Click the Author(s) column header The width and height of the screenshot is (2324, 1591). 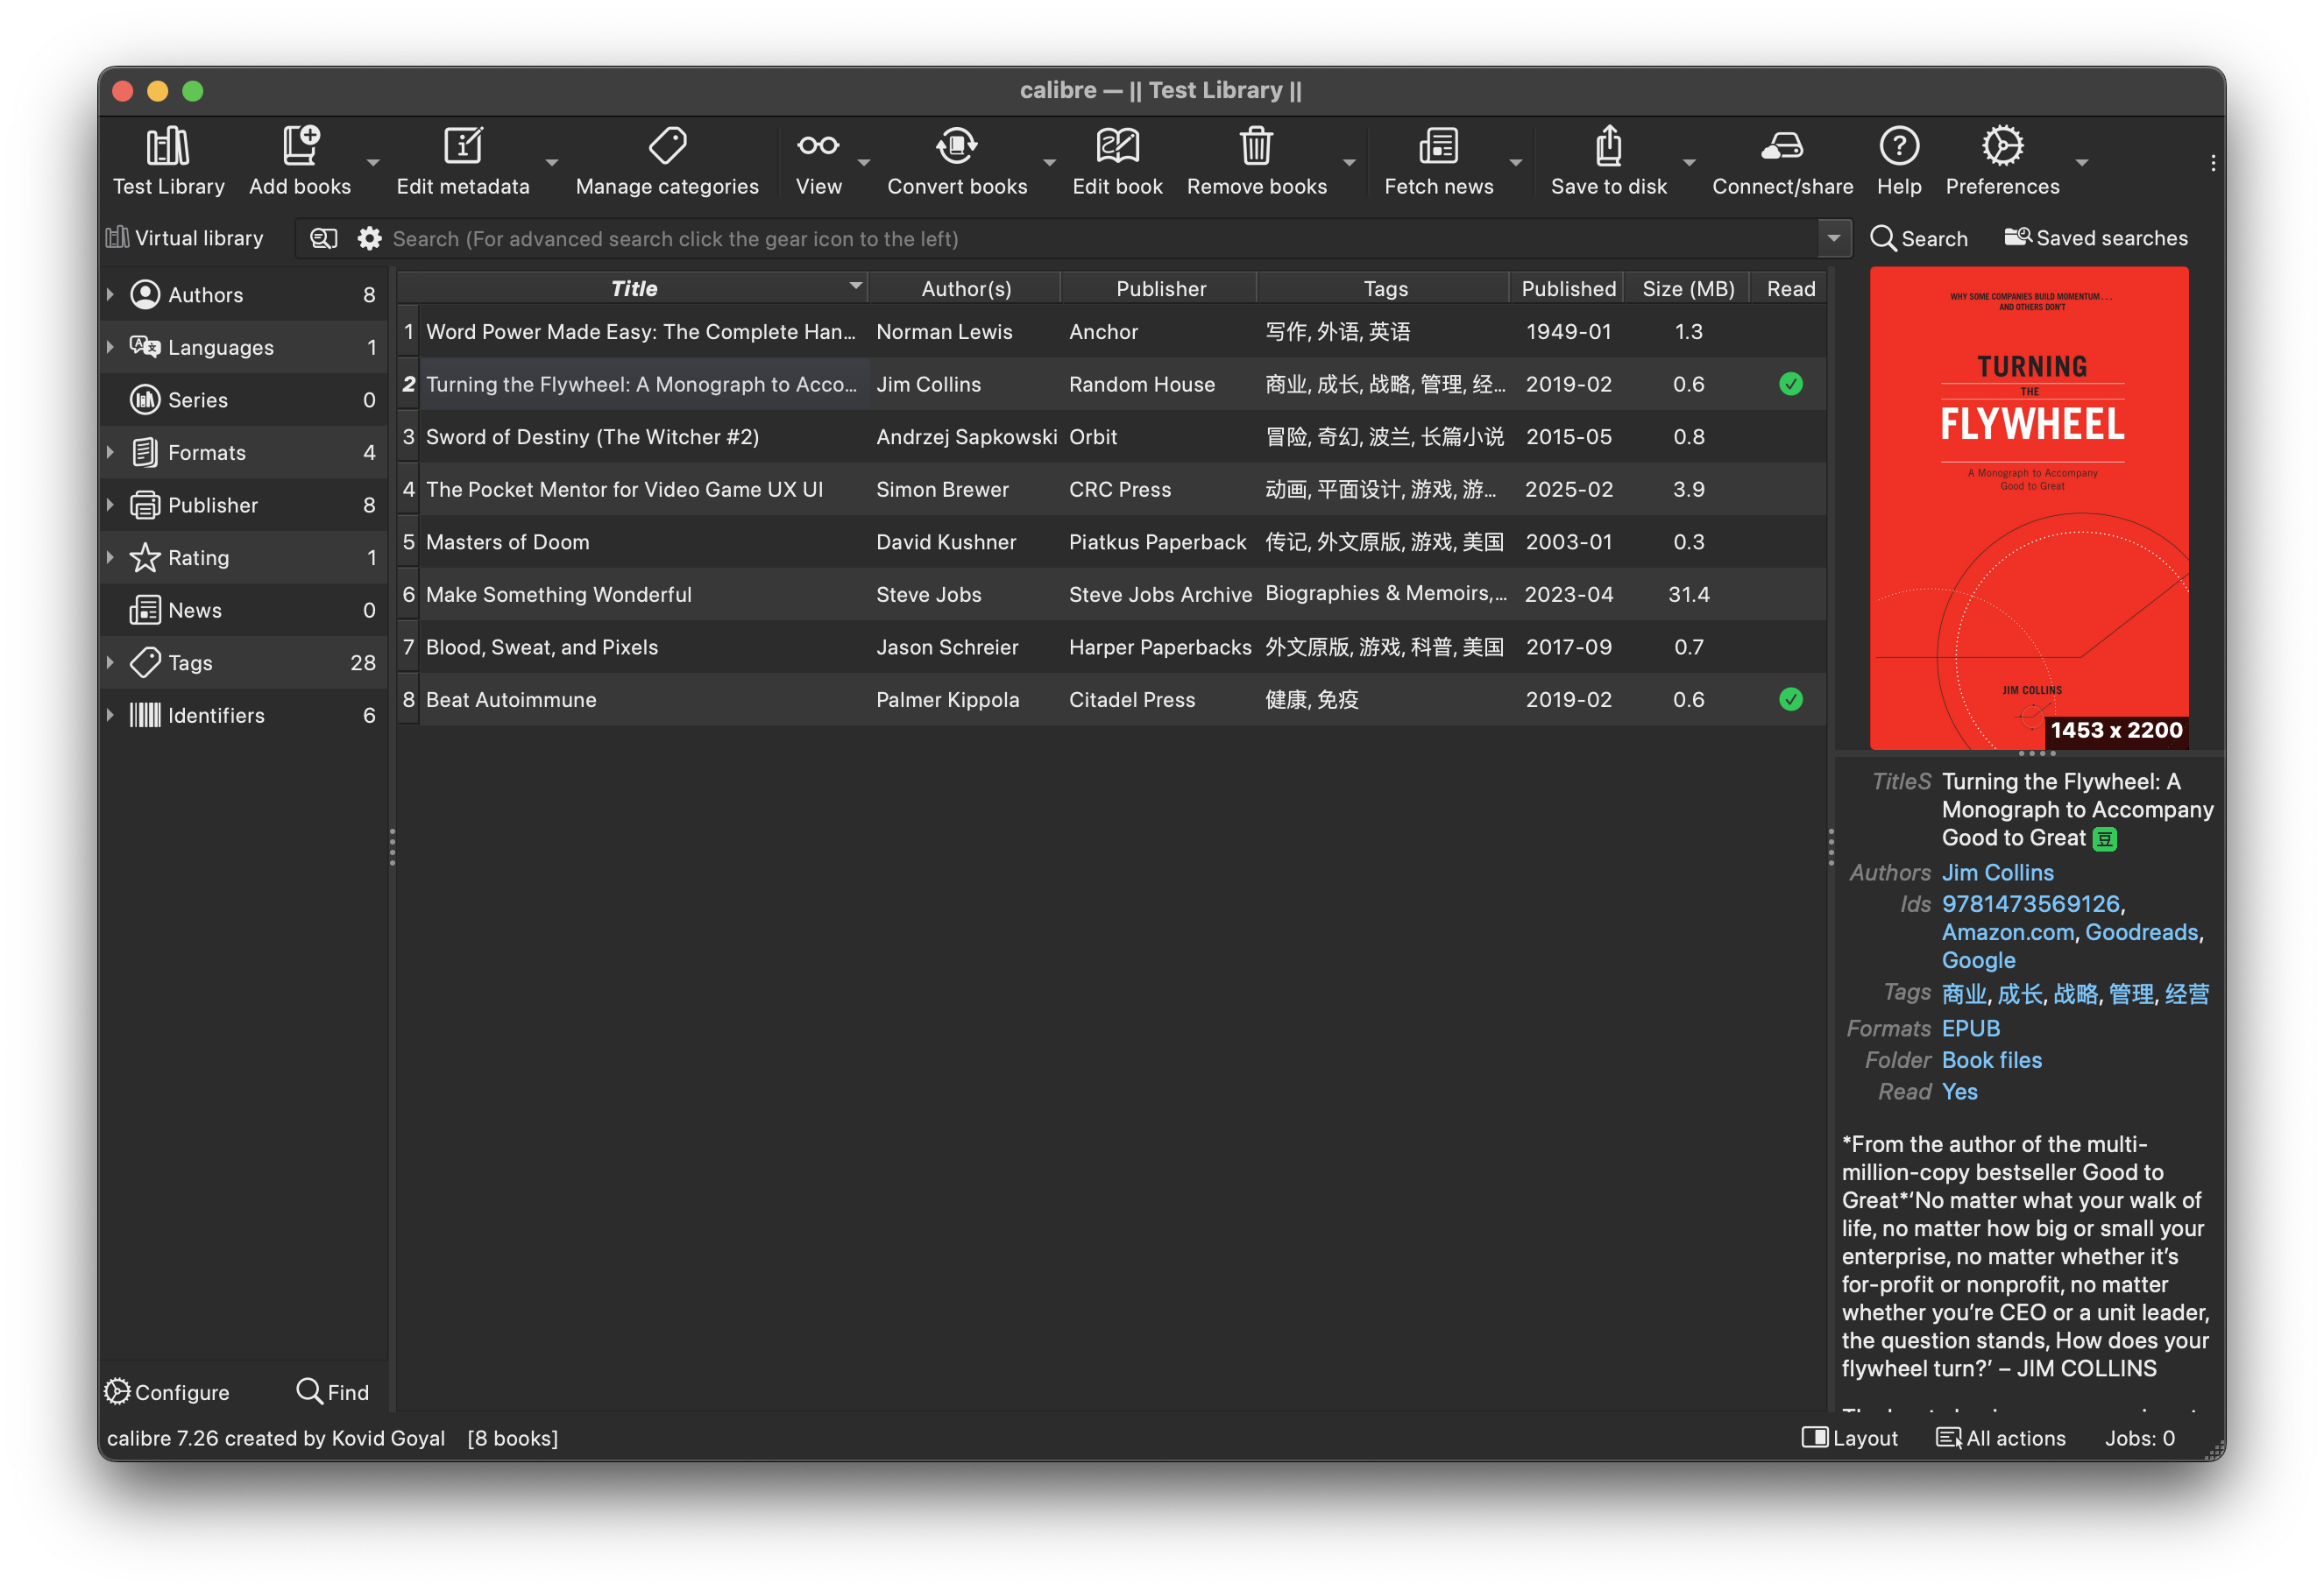[x=965, y=288]
